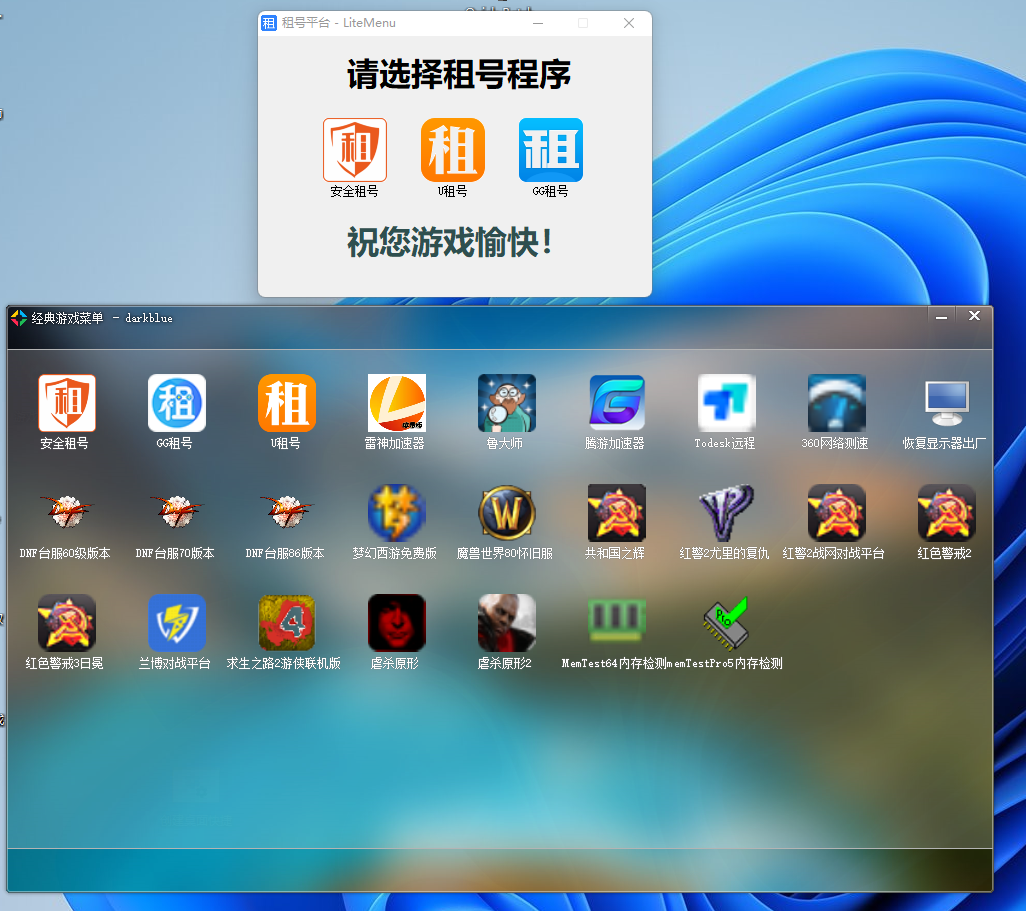1026x911 pixels.
Task: Close the 租号平台 LiteMenu window
Action: 629,24
